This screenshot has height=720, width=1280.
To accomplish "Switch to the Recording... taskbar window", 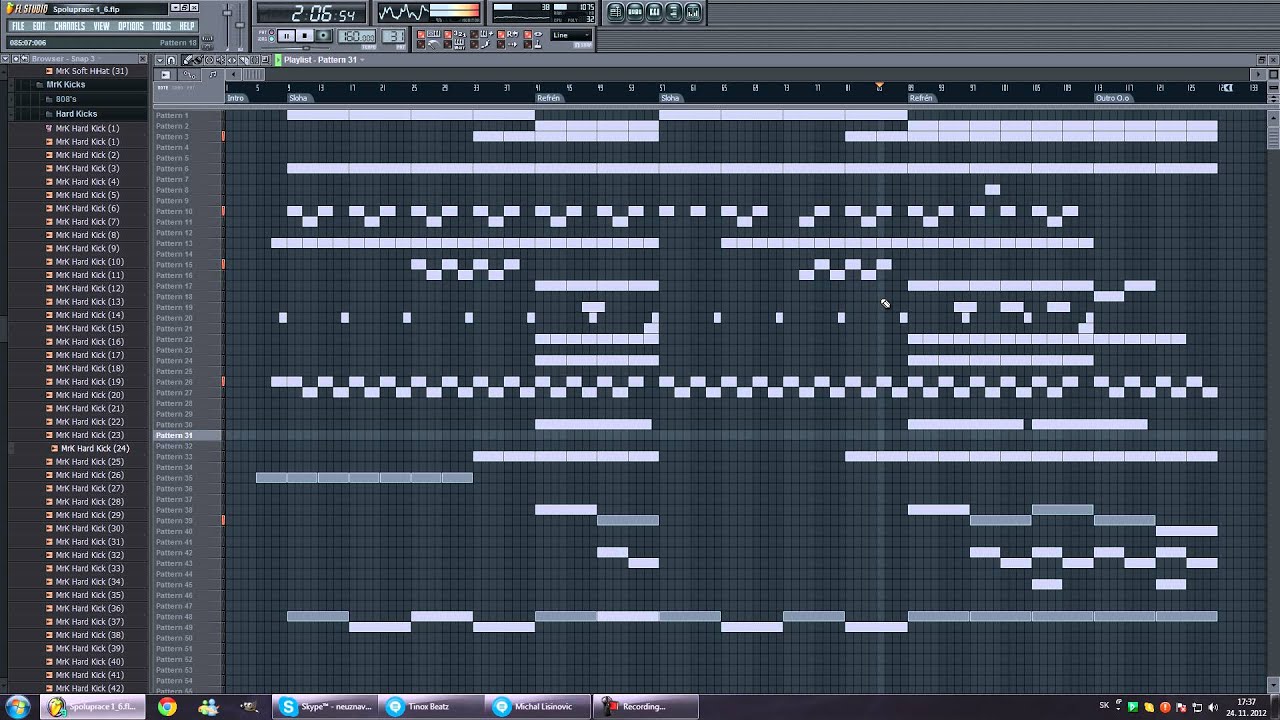I will [x=644, y=707].
